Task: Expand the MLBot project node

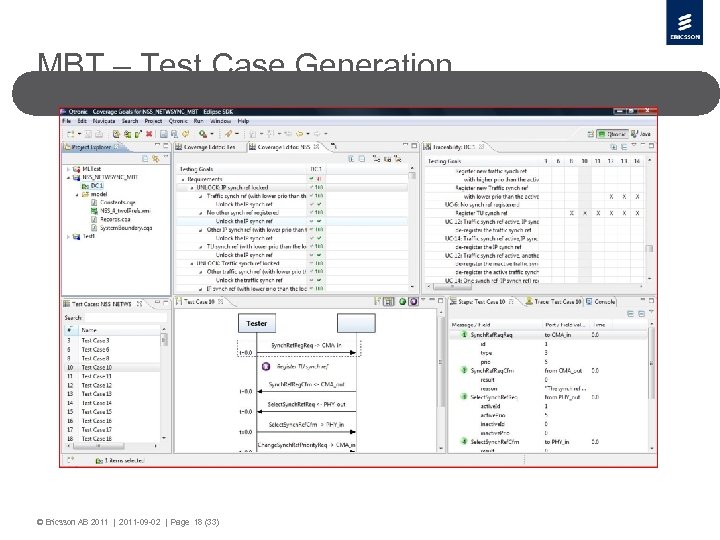Action: click(x=68, y=169)
